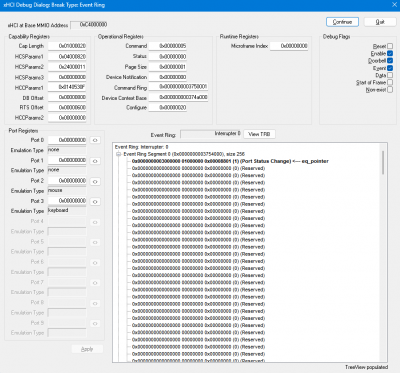Click the Configure register field

168,108
